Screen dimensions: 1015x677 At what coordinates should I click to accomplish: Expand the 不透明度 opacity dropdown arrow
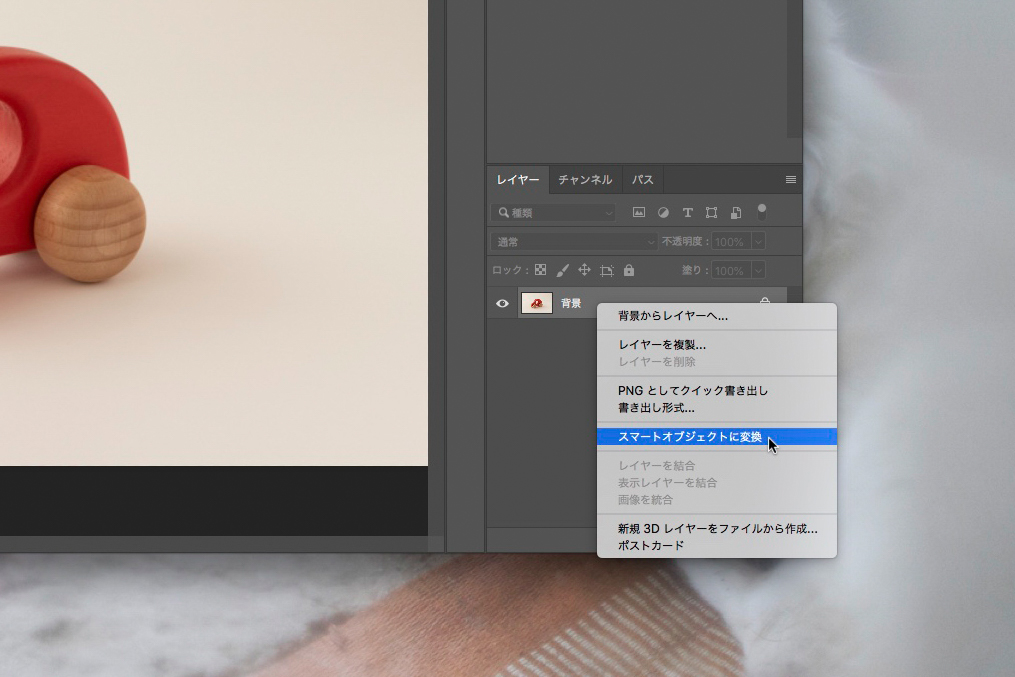758,242
